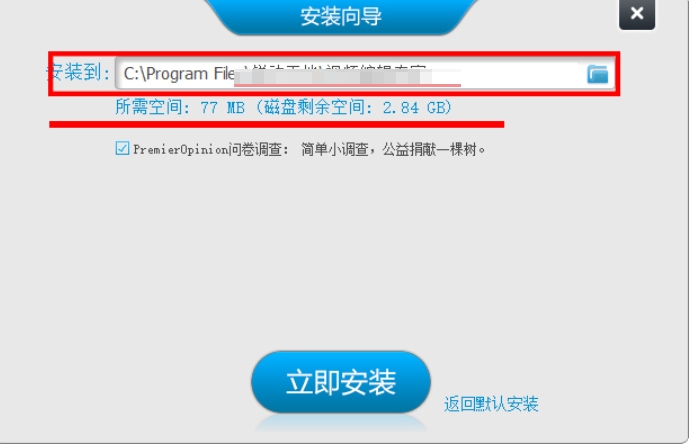Select the C:\Program File text in path box
This screenshot has width=694, height=447.
(179, 73)
